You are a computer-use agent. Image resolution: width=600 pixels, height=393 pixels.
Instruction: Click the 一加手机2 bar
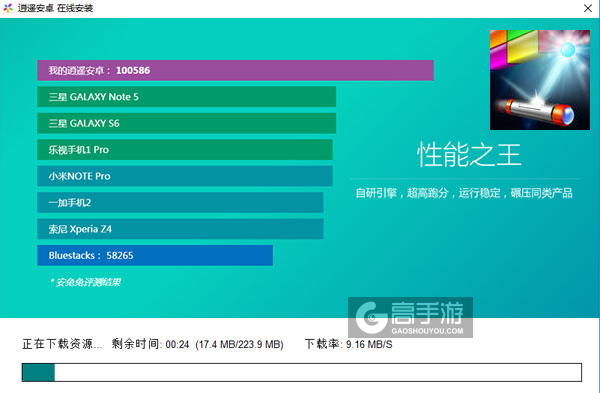pyautogui.click(x=180, y=202)
